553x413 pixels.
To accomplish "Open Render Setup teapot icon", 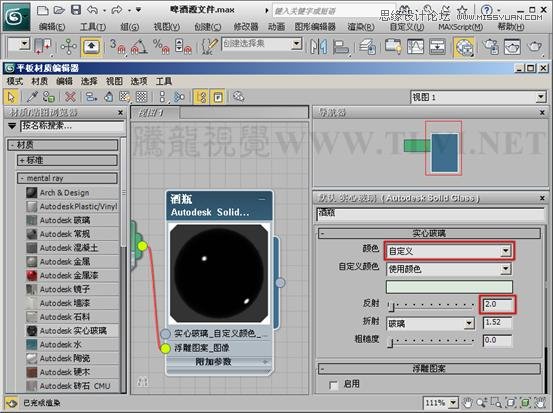I will (491, 47).
